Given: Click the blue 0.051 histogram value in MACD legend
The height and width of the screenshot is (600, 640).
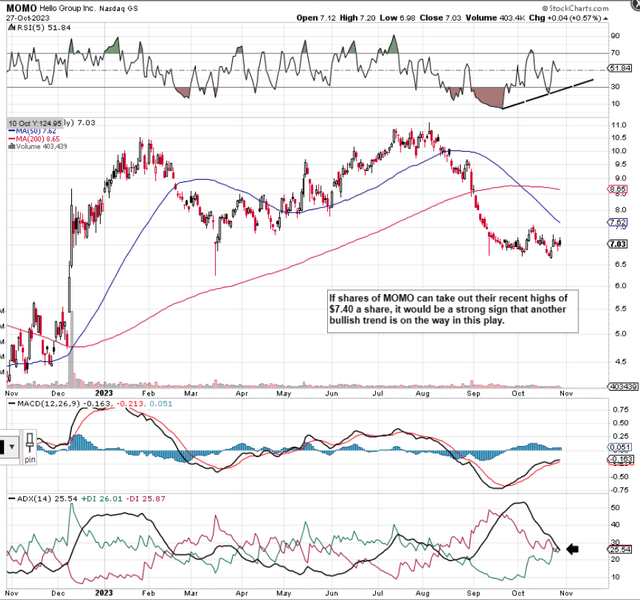Looking at the screenshot, I should click(161, 404).
